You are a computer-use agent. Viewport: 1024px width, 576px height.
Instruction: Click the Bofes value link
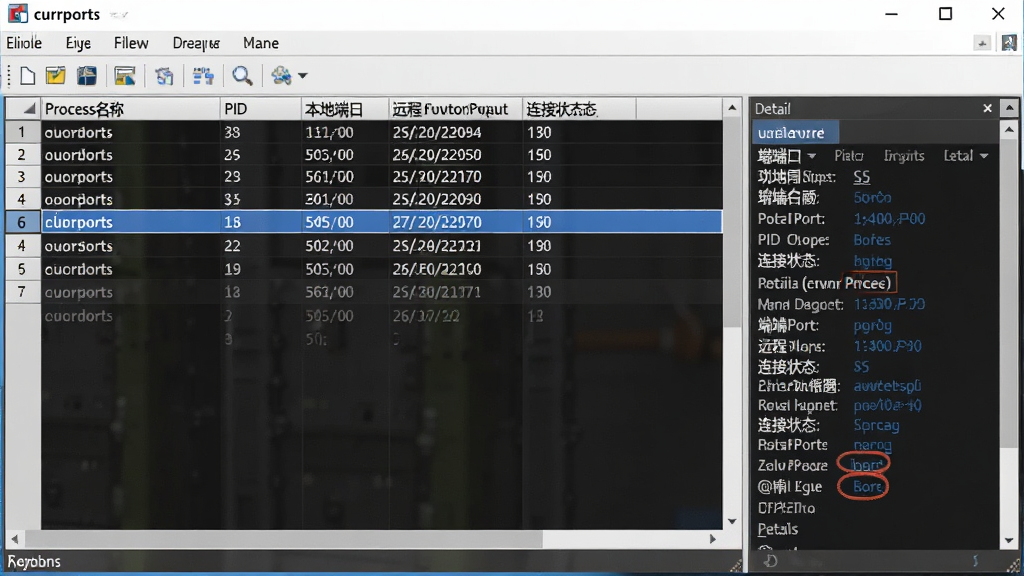872,240
